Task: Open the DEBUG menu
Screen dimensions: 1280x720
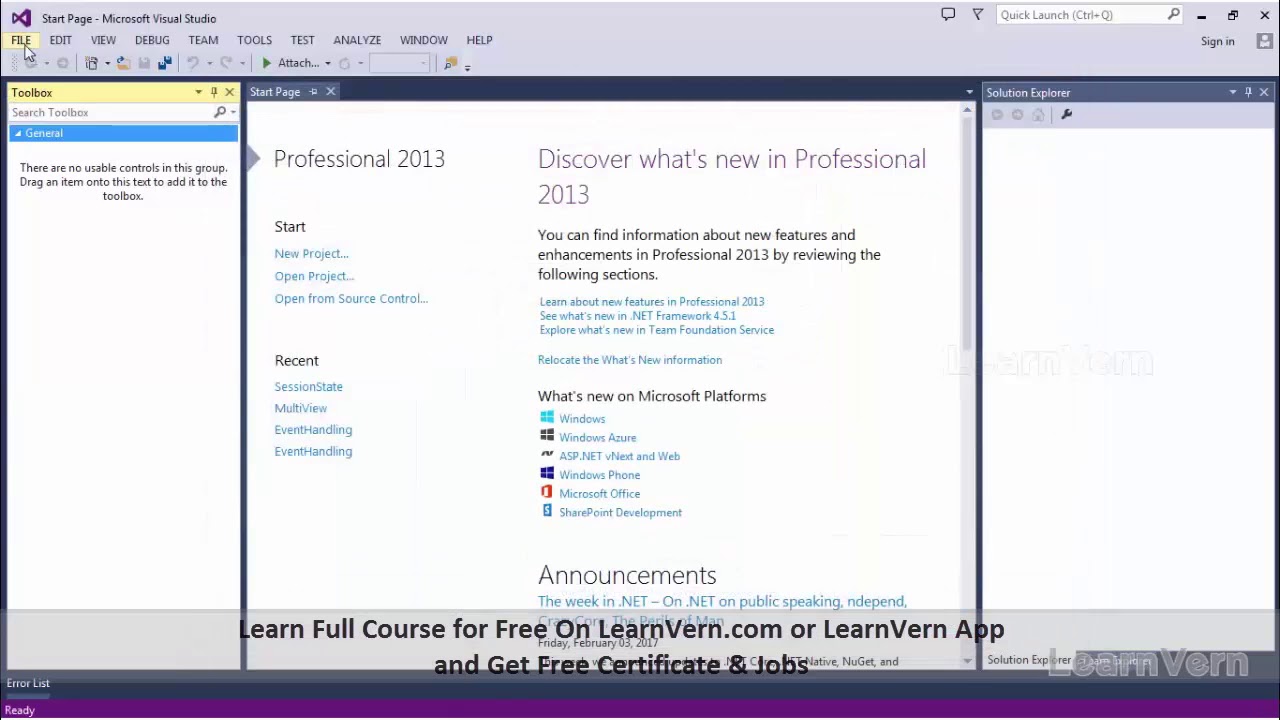Action: click(x=152, y=40)
